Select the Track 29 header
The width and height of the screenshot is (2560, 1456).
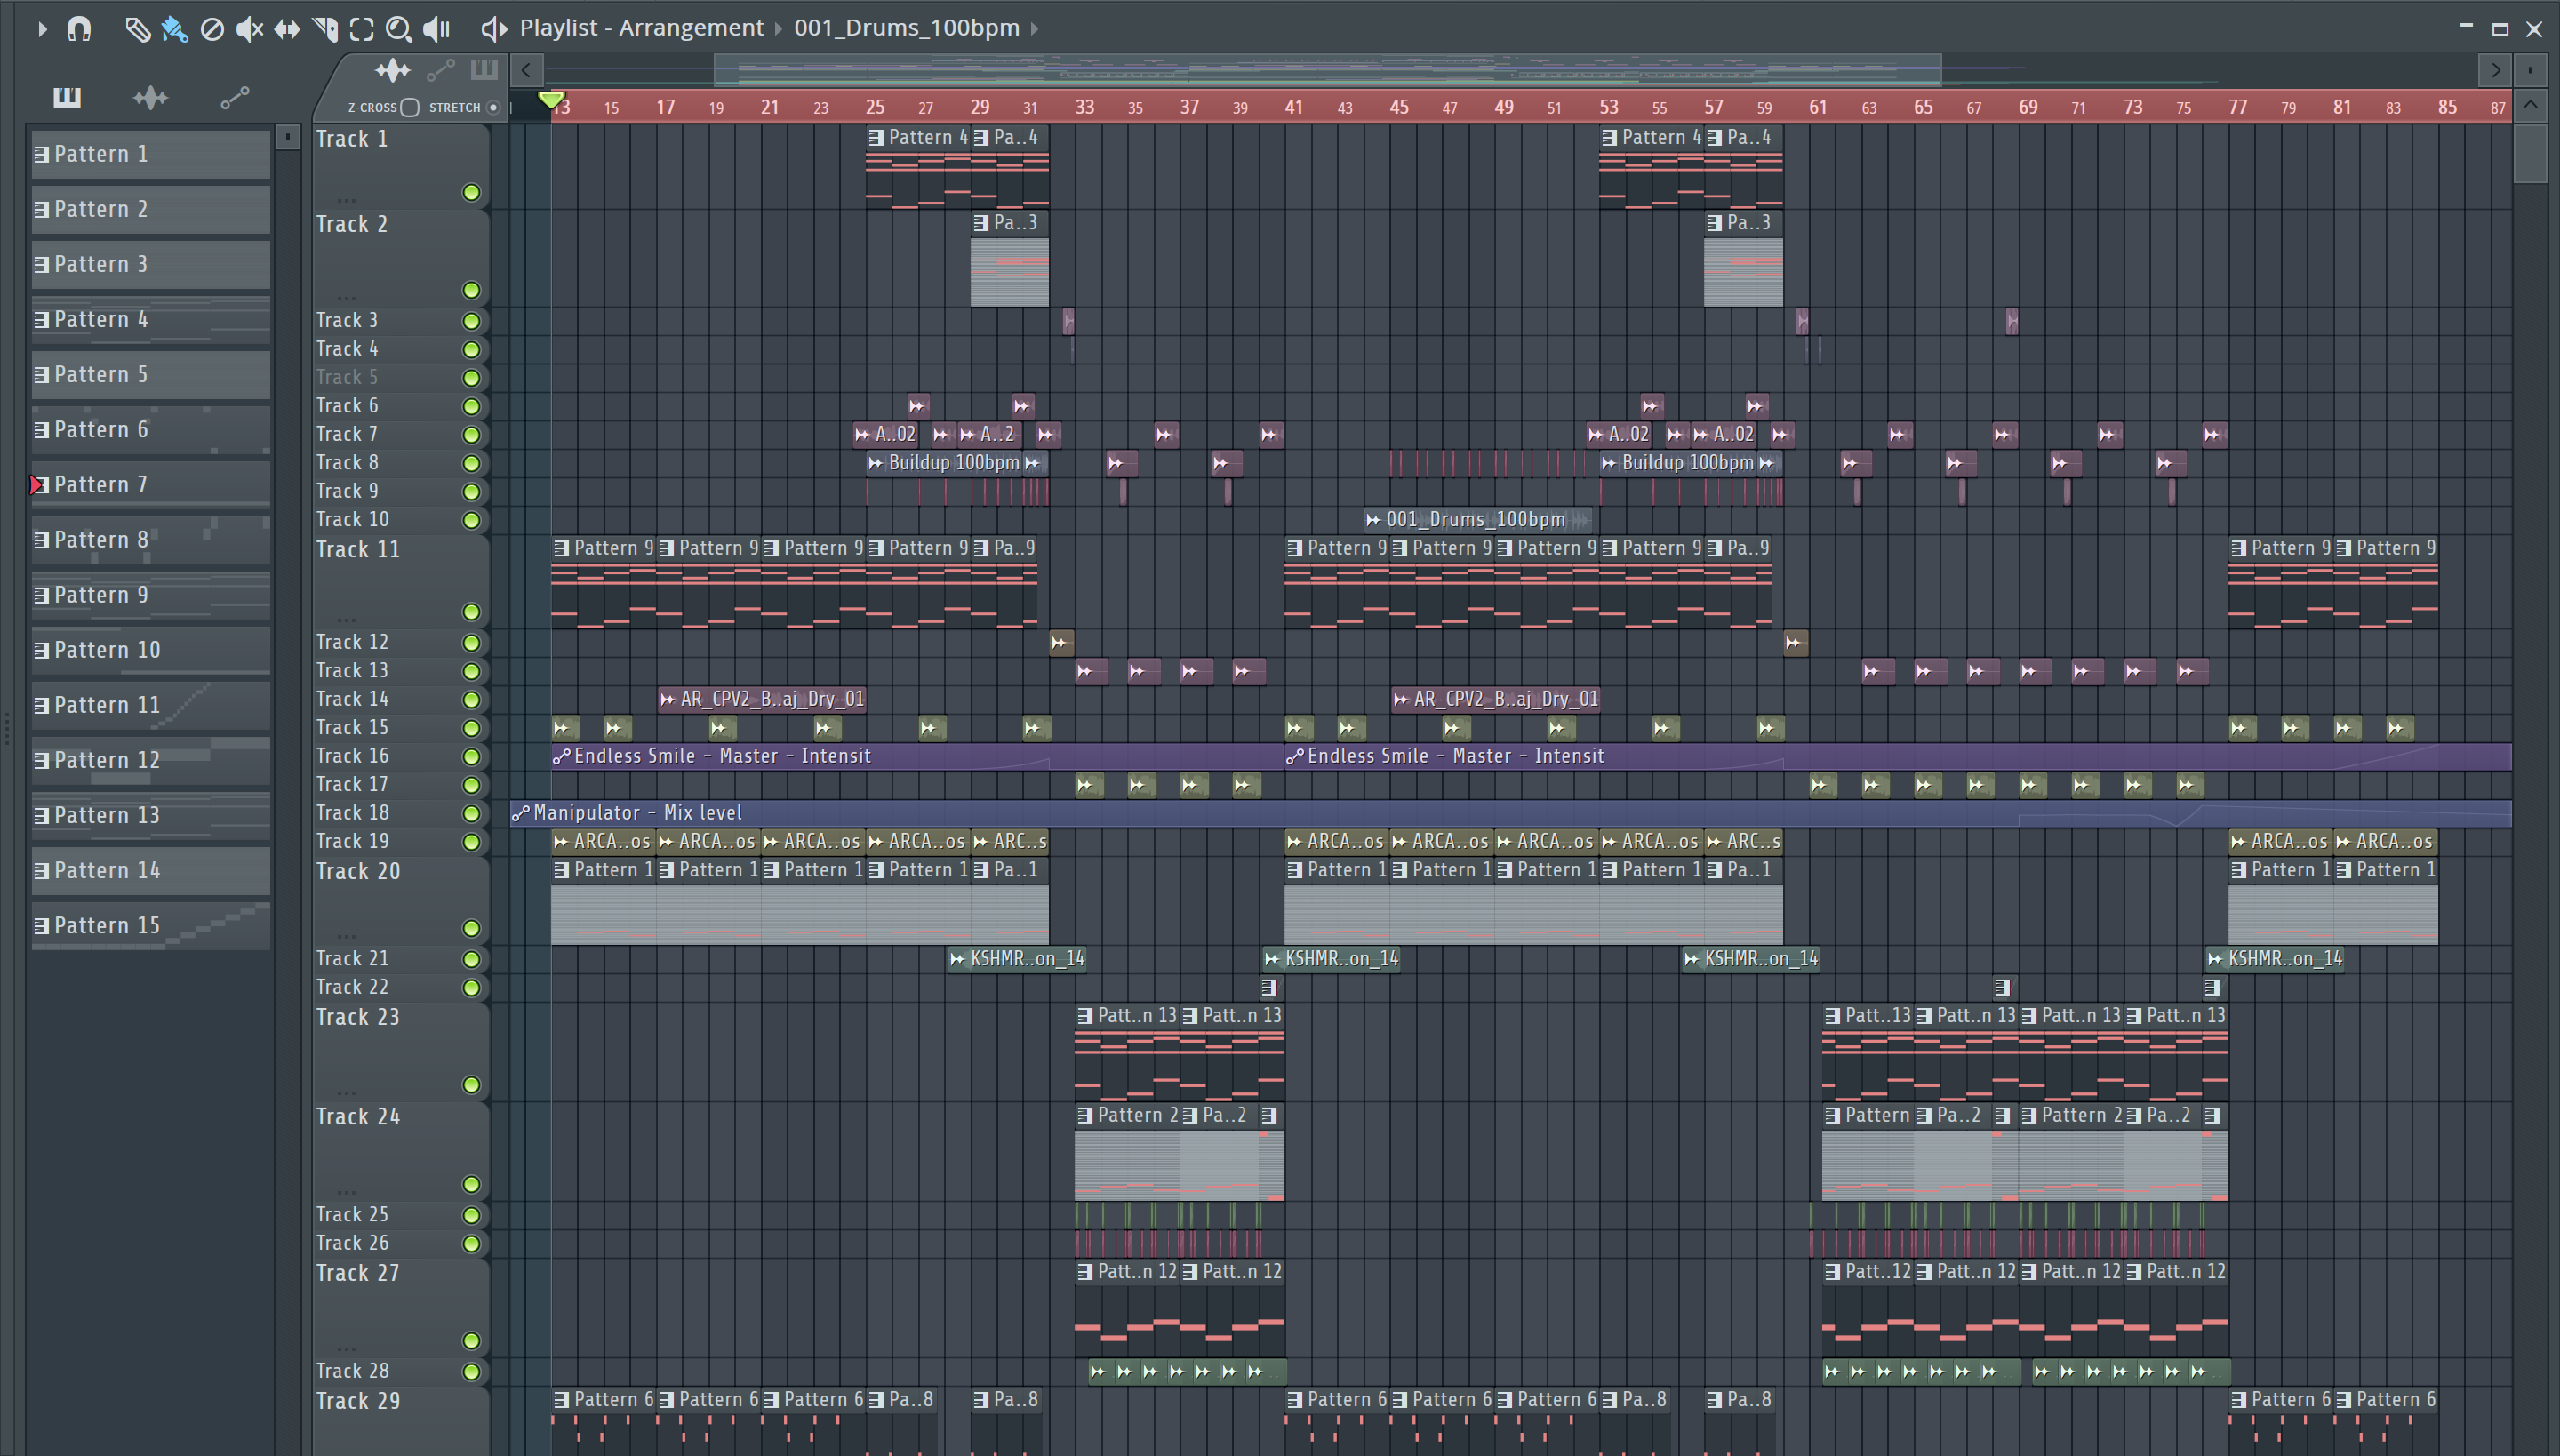pyautogui.click(x=400, y=1421)
